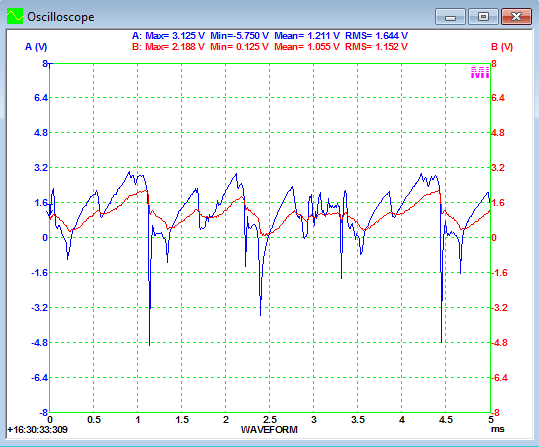Image resolution: width=539 pixels, height=447 pixels.
Task: Click the 'WAVEFORM' label below the plot
Action: tap(269, 429)
